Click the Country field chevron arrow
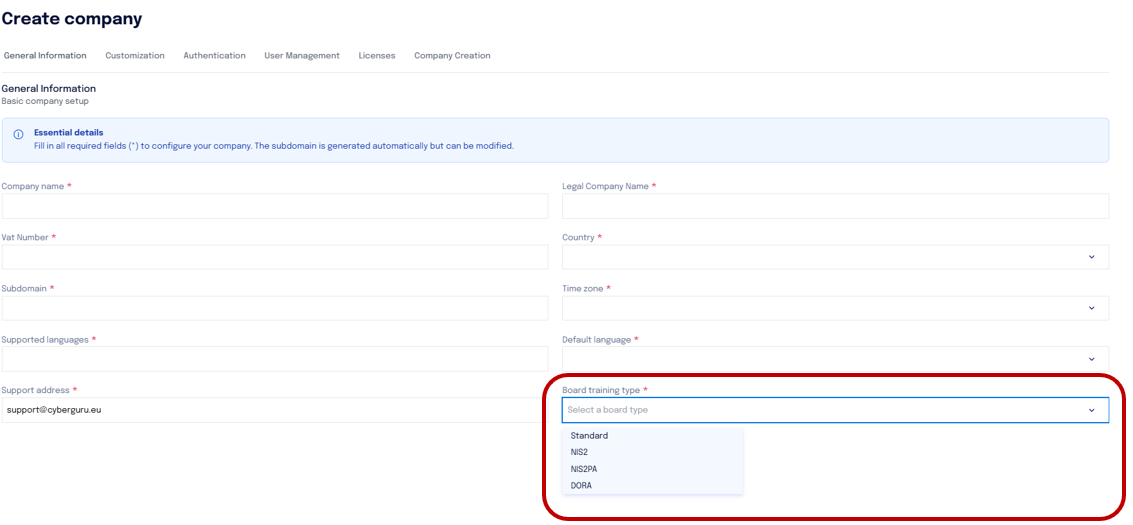The image size is (1133, 525). (1091, 257)
